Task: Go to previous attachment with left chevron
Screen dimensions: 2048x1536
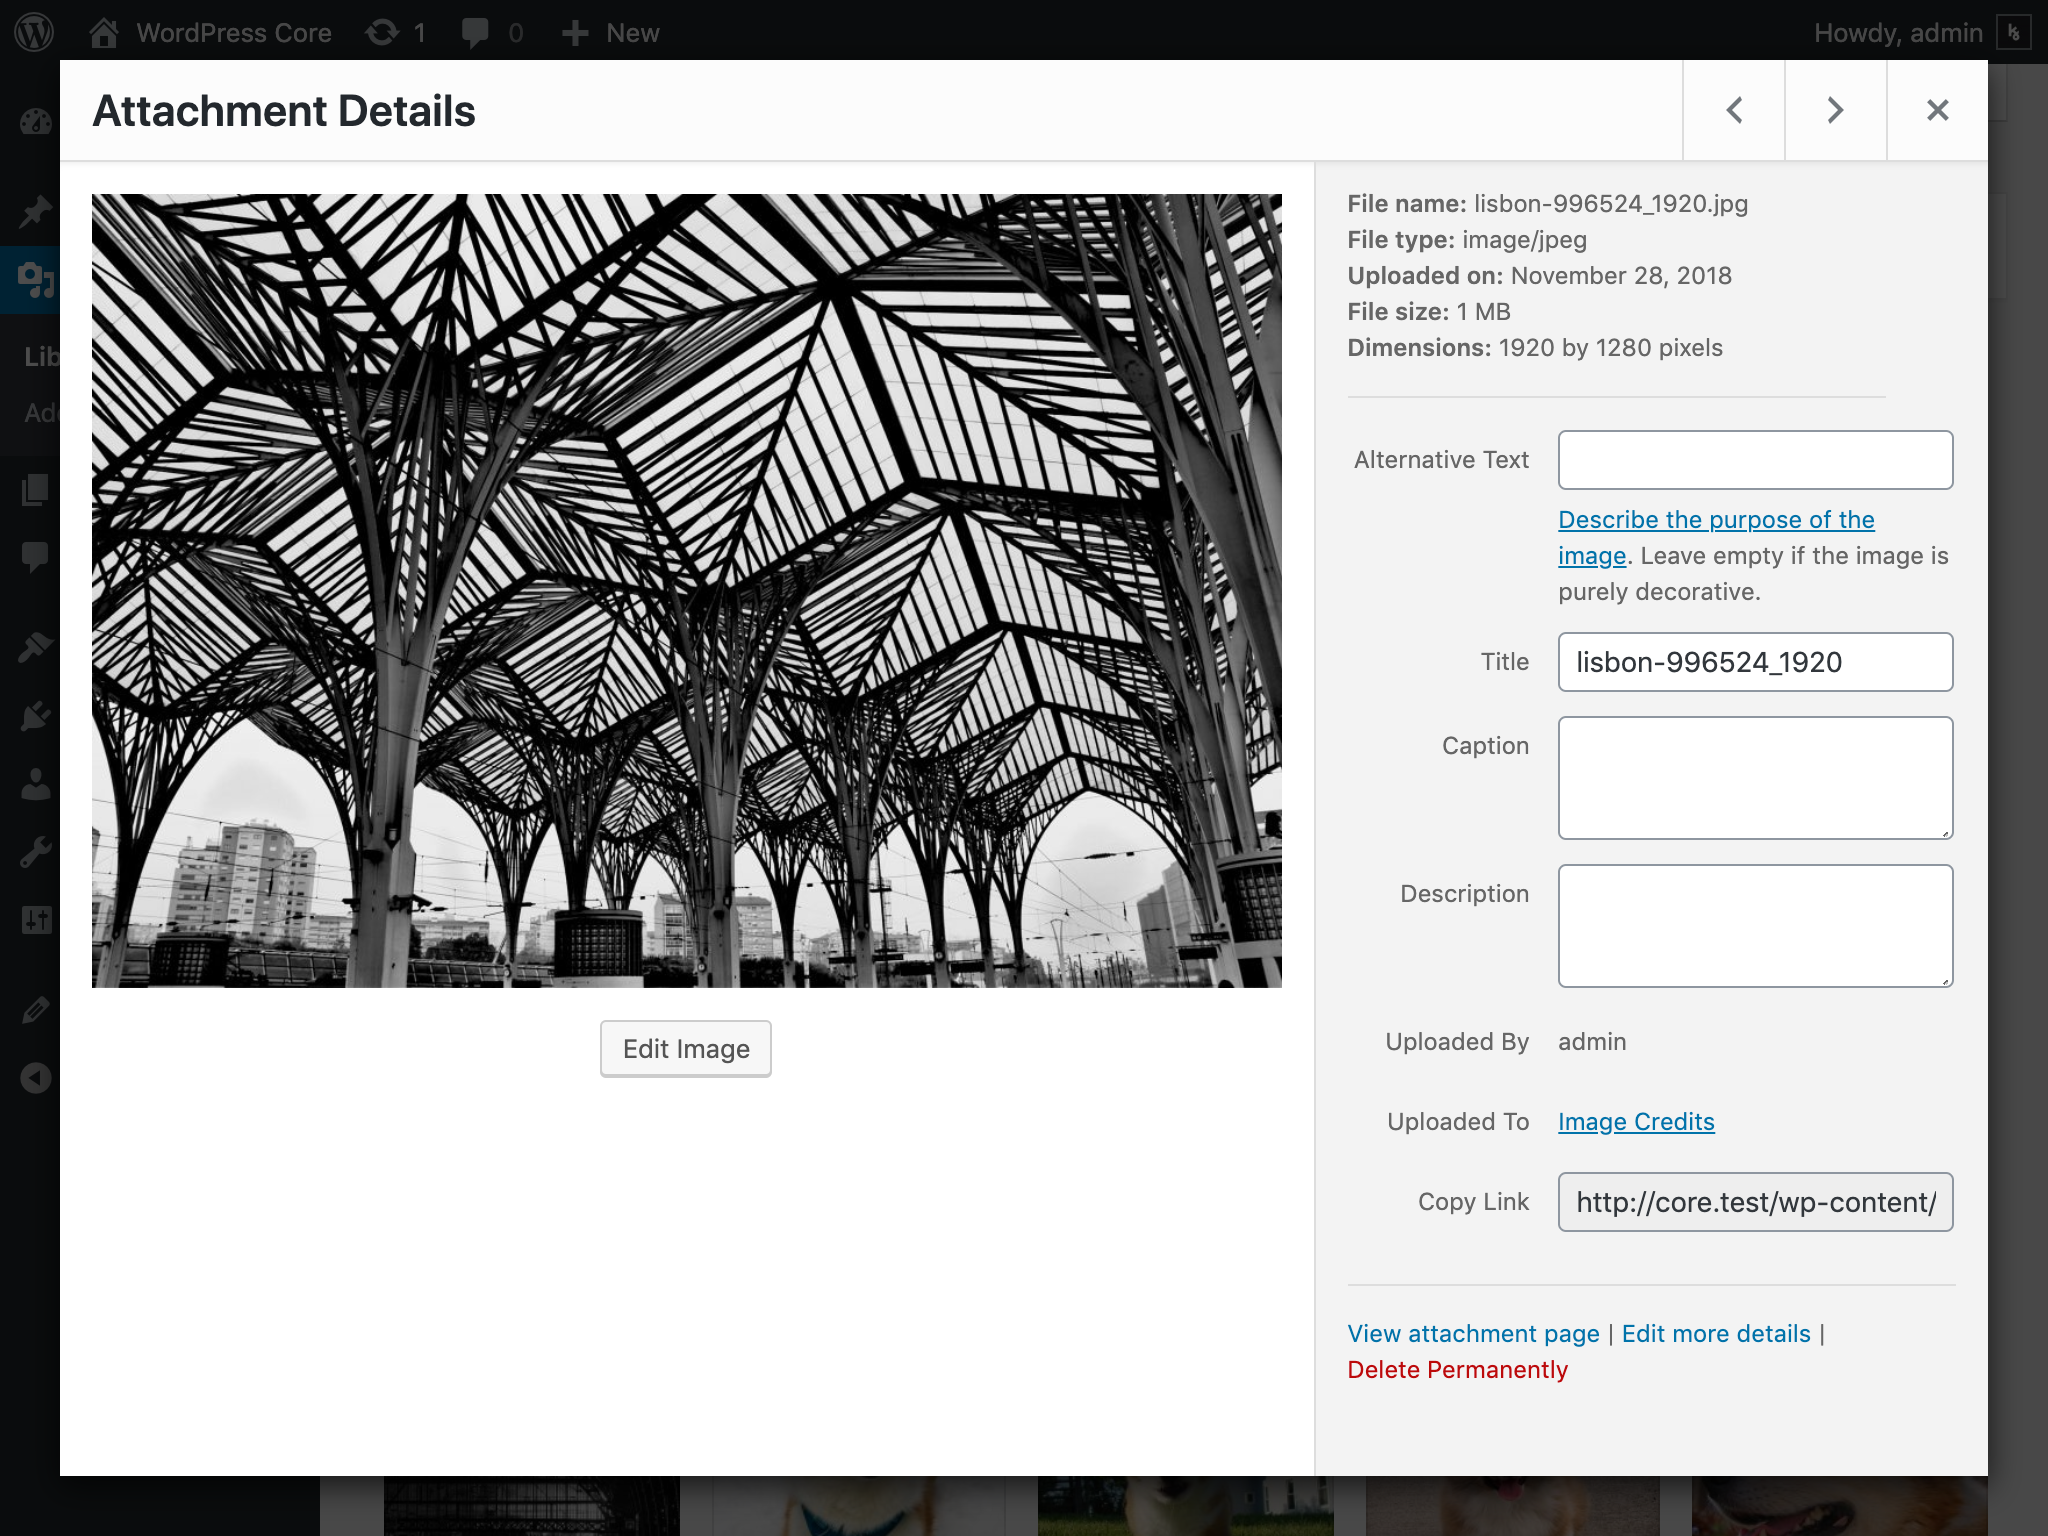Action: point(1734,110)
